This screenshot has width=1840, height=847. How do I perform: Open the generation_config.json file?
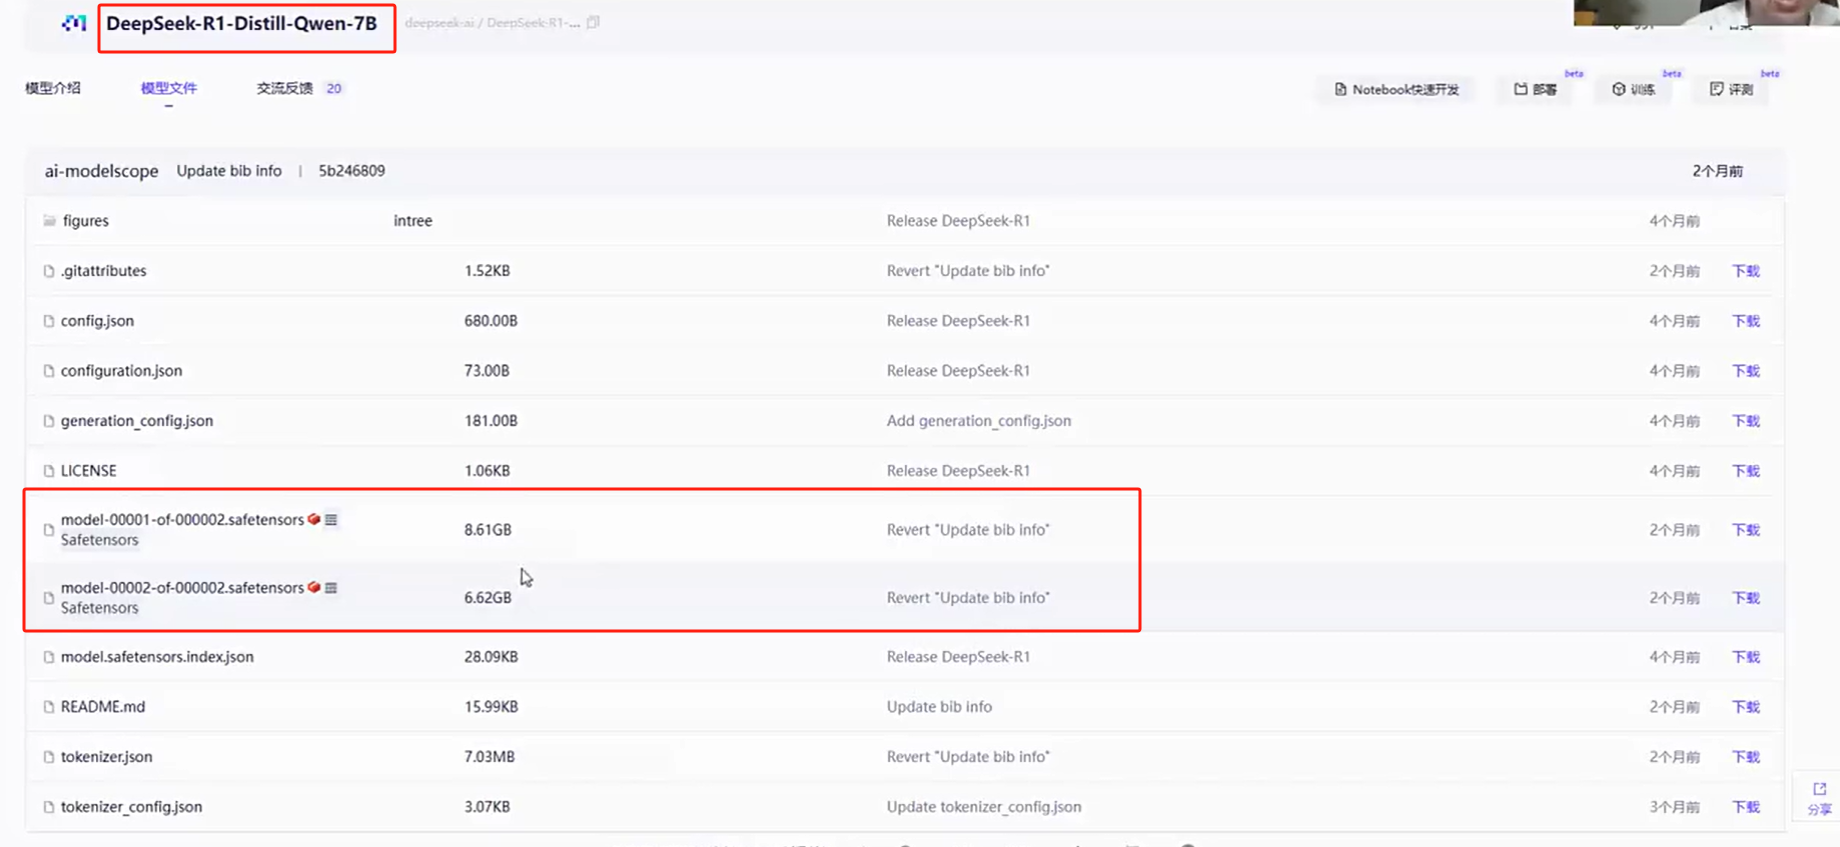(x=137, y=421)
